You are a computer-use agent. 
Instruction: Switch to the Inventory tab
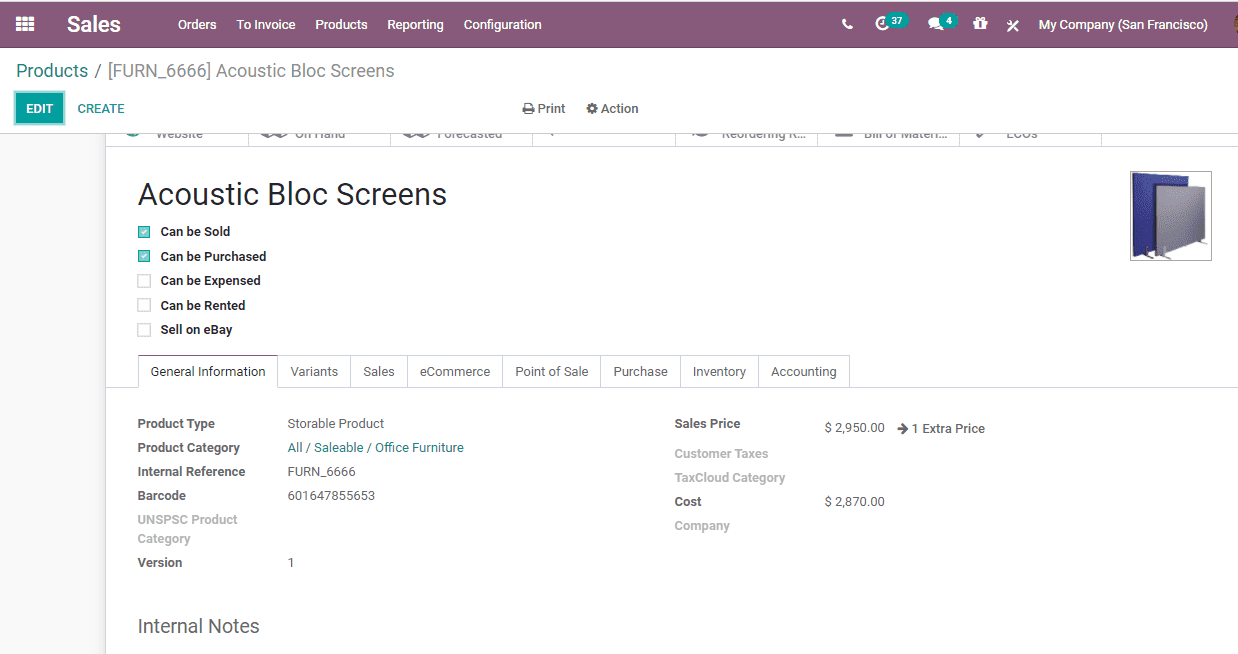pos(719,371)
